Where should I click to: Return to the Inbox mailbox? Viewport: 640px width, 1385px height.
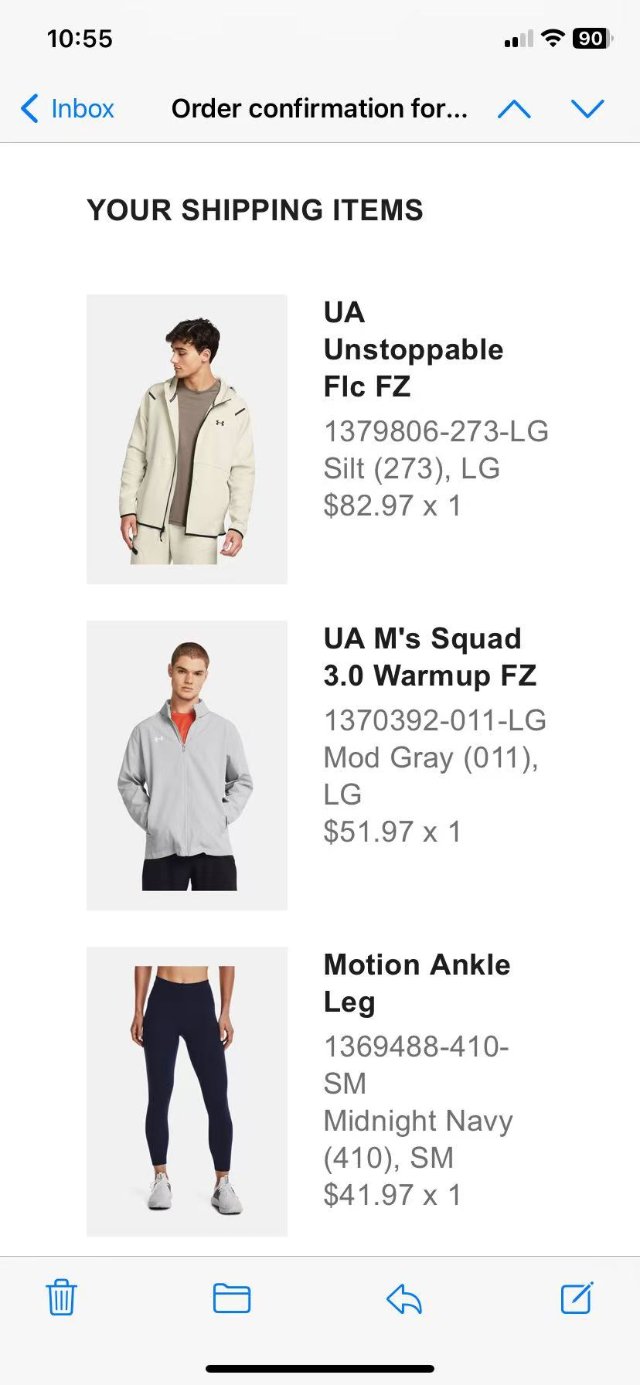[77, 108]
